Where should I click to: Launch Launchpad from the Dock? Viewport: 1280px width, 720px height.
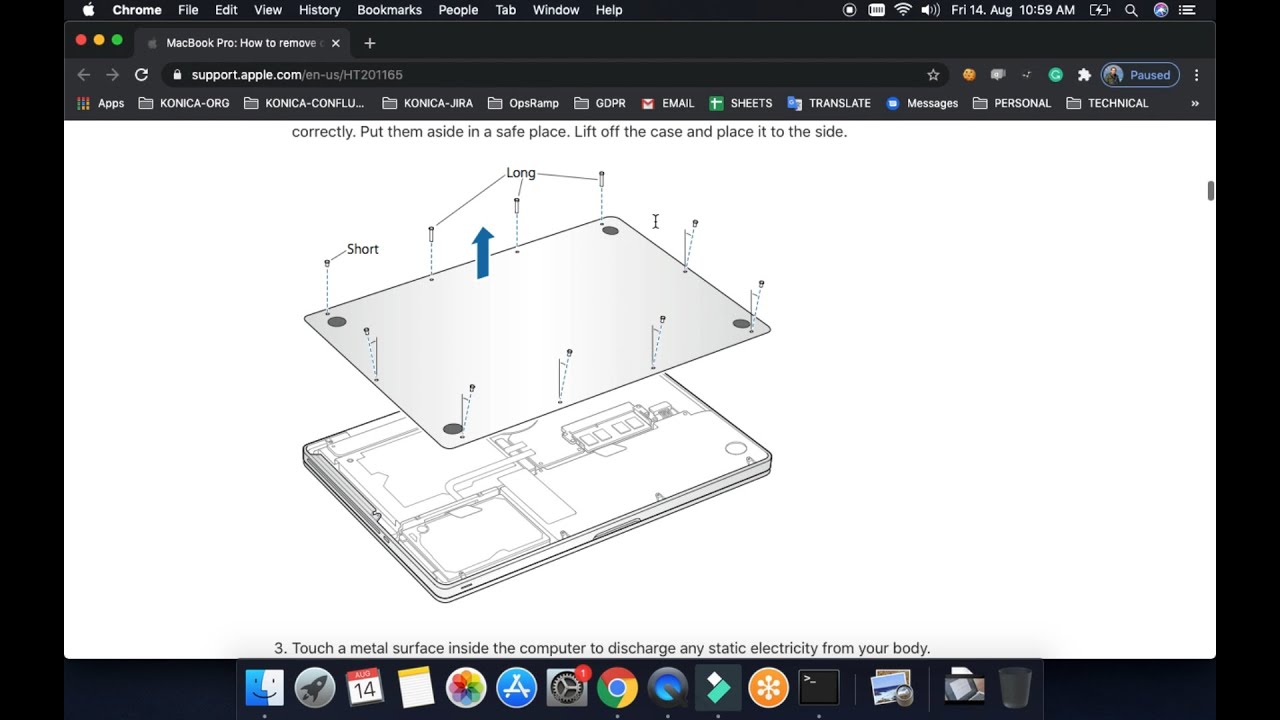point(315,688)
